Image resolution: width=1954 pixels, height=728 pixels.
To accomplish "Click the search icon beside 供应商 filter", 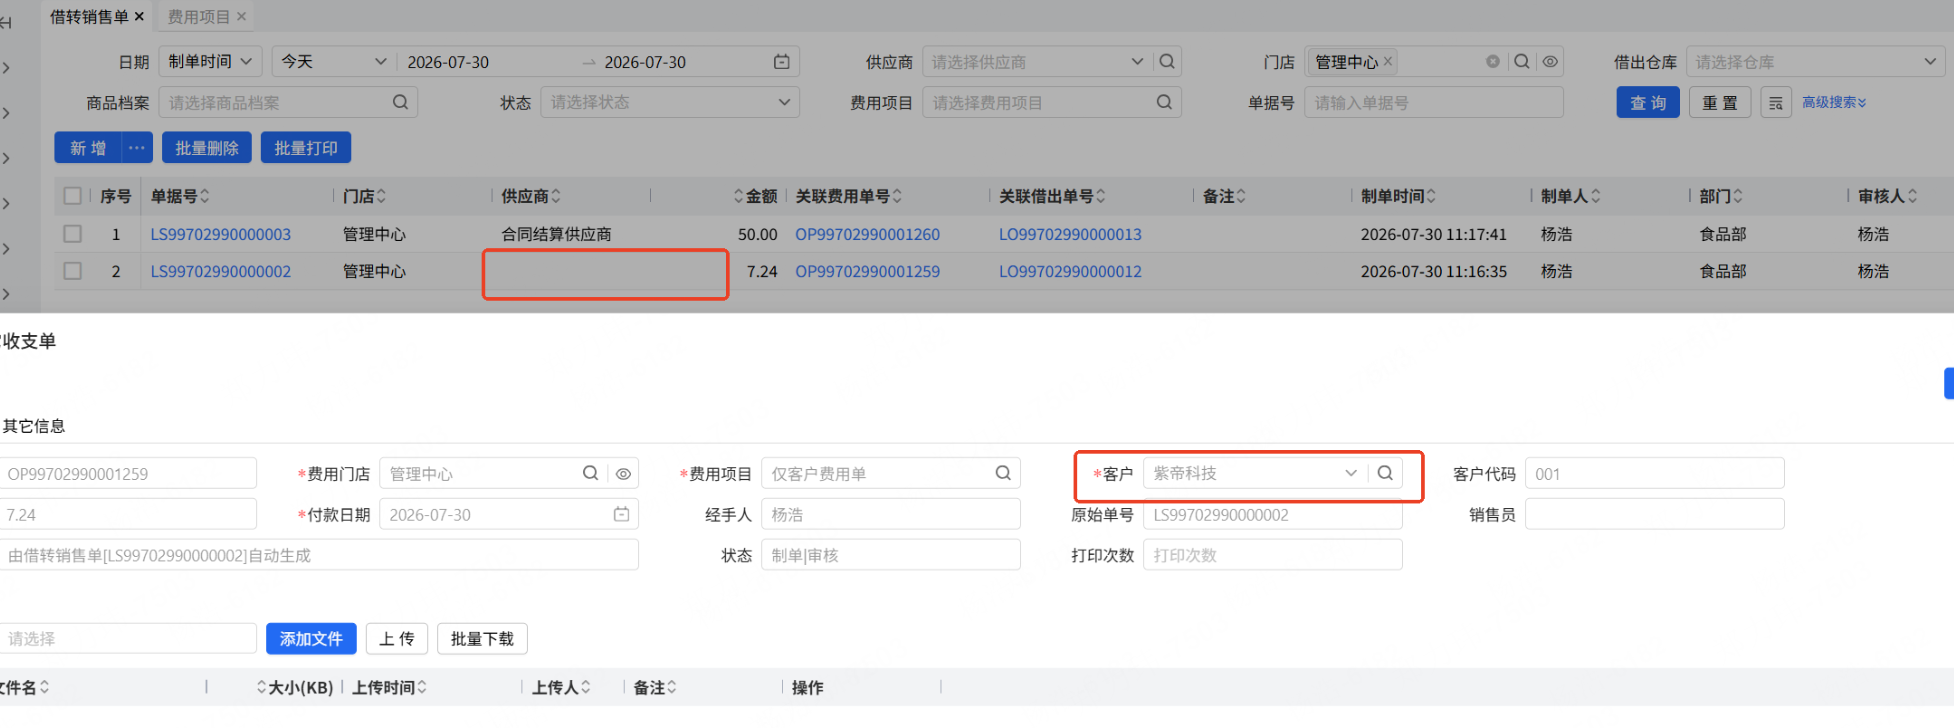I will [x=1167, y=62].
